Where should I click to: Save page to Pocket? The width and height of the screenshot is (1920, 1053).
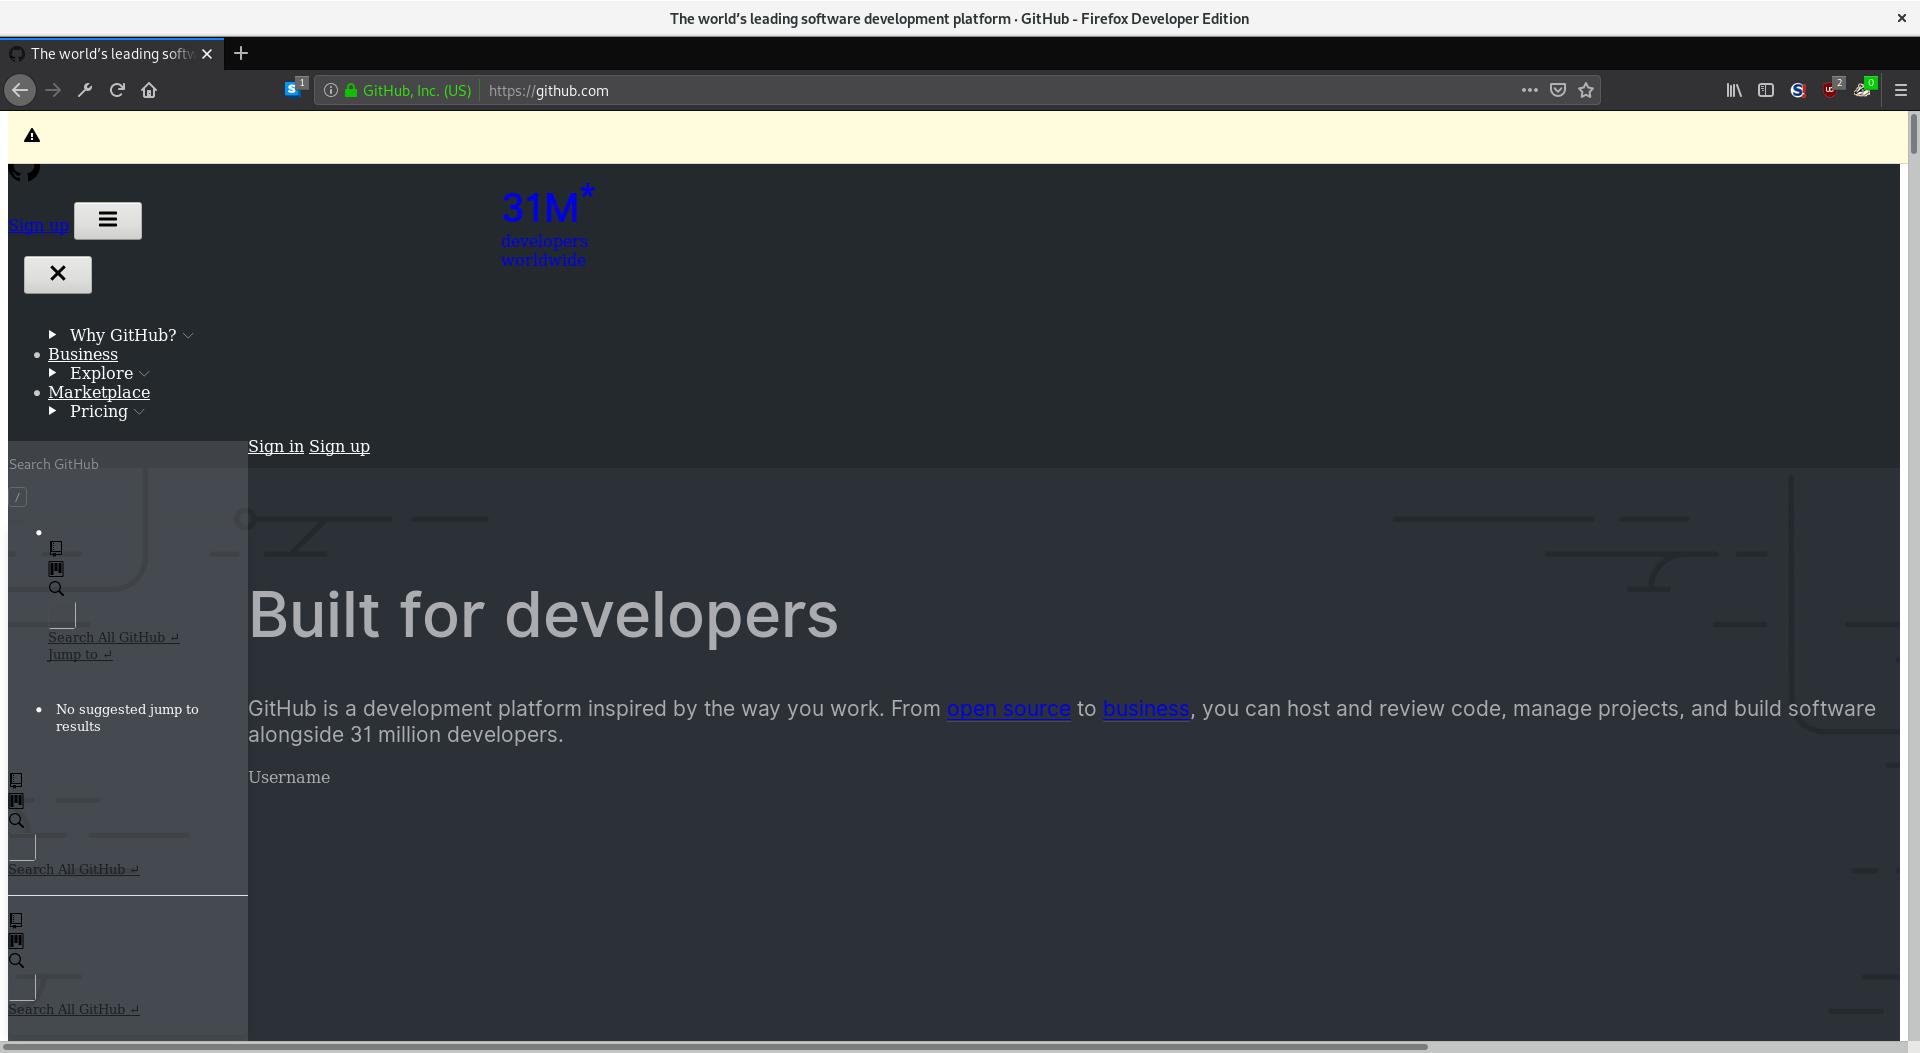[1558, 90]
